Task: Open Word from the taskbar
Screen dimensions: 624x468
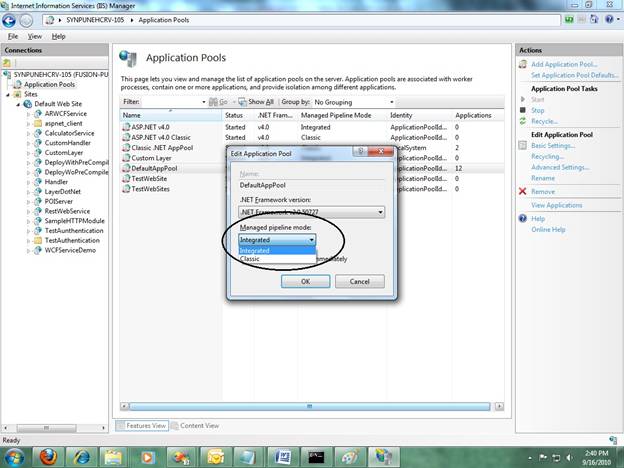Action: 283,457
